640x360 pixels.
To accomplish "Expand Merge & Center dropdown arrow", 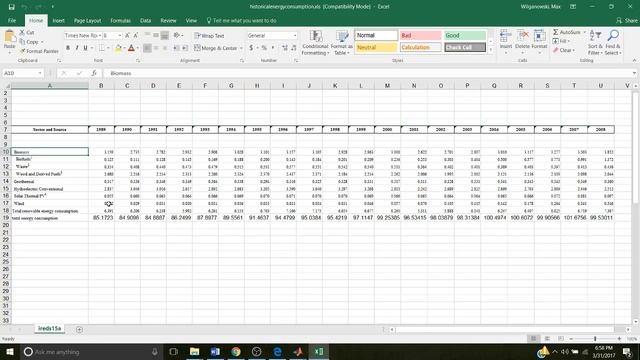I will tap(241, 48).
